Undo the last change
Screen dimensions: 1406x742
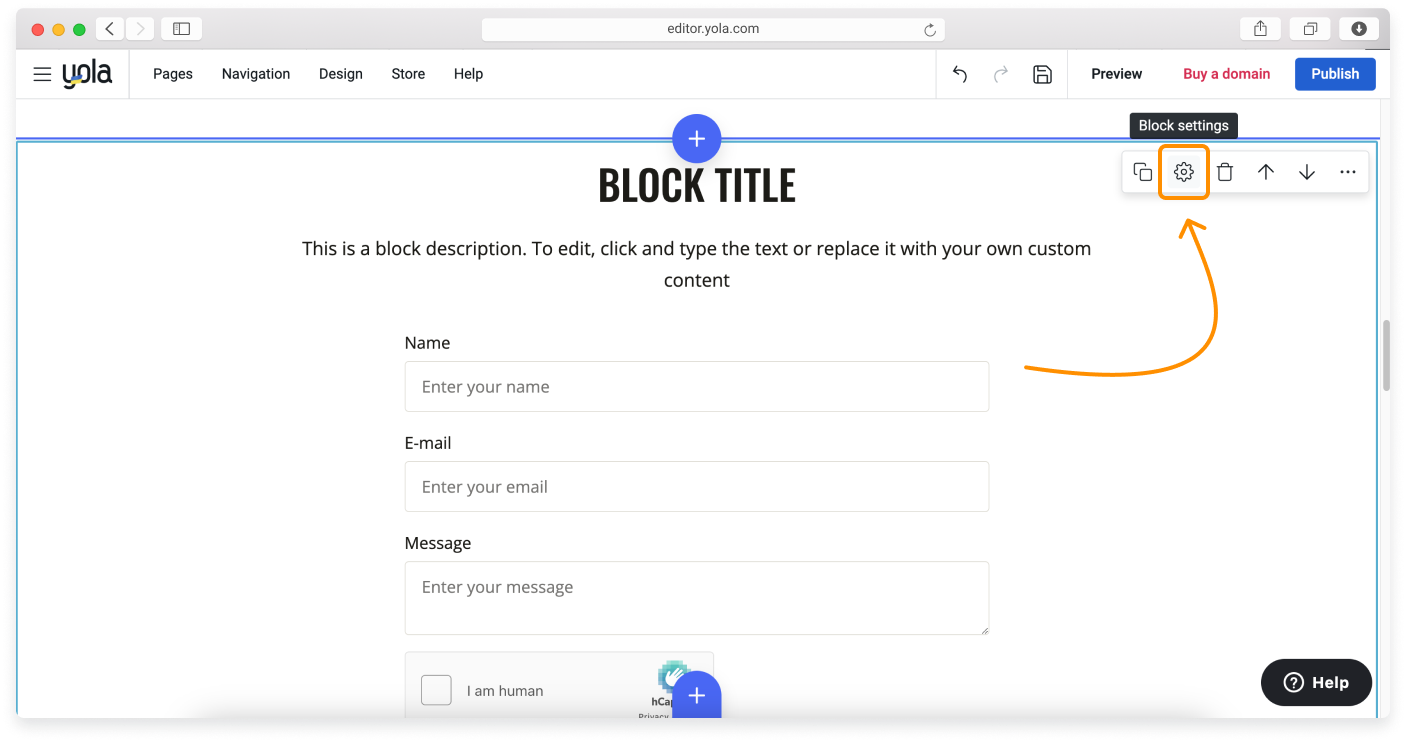959,74
